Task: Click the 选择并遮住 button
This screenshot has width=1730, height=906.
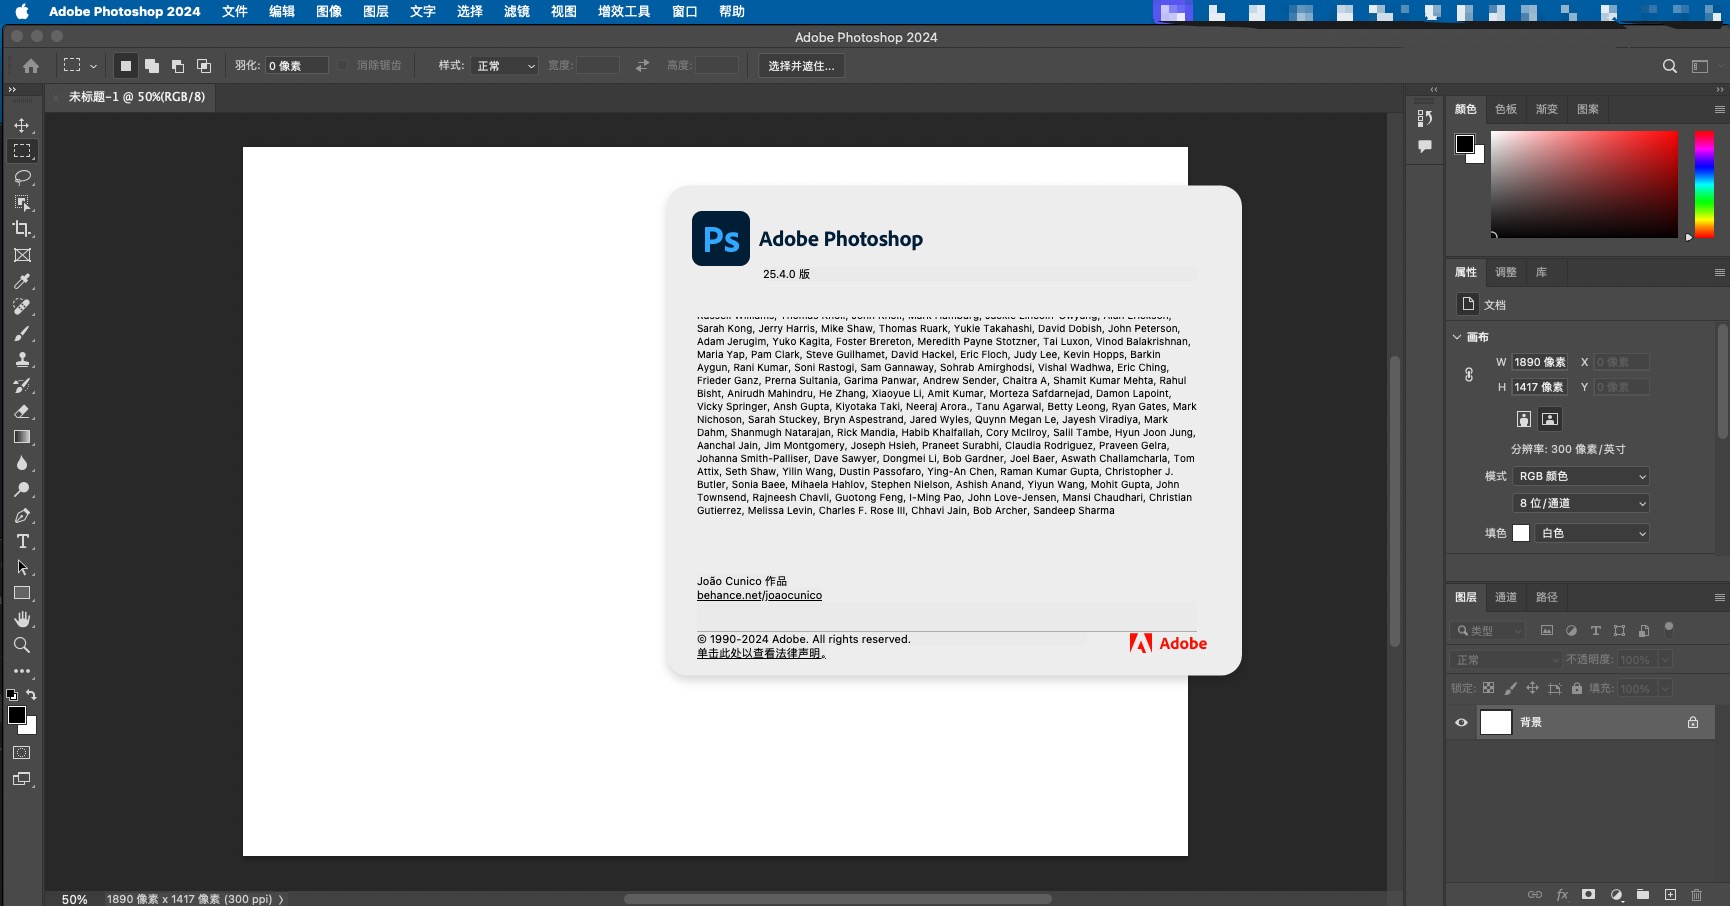Action: 801,66
